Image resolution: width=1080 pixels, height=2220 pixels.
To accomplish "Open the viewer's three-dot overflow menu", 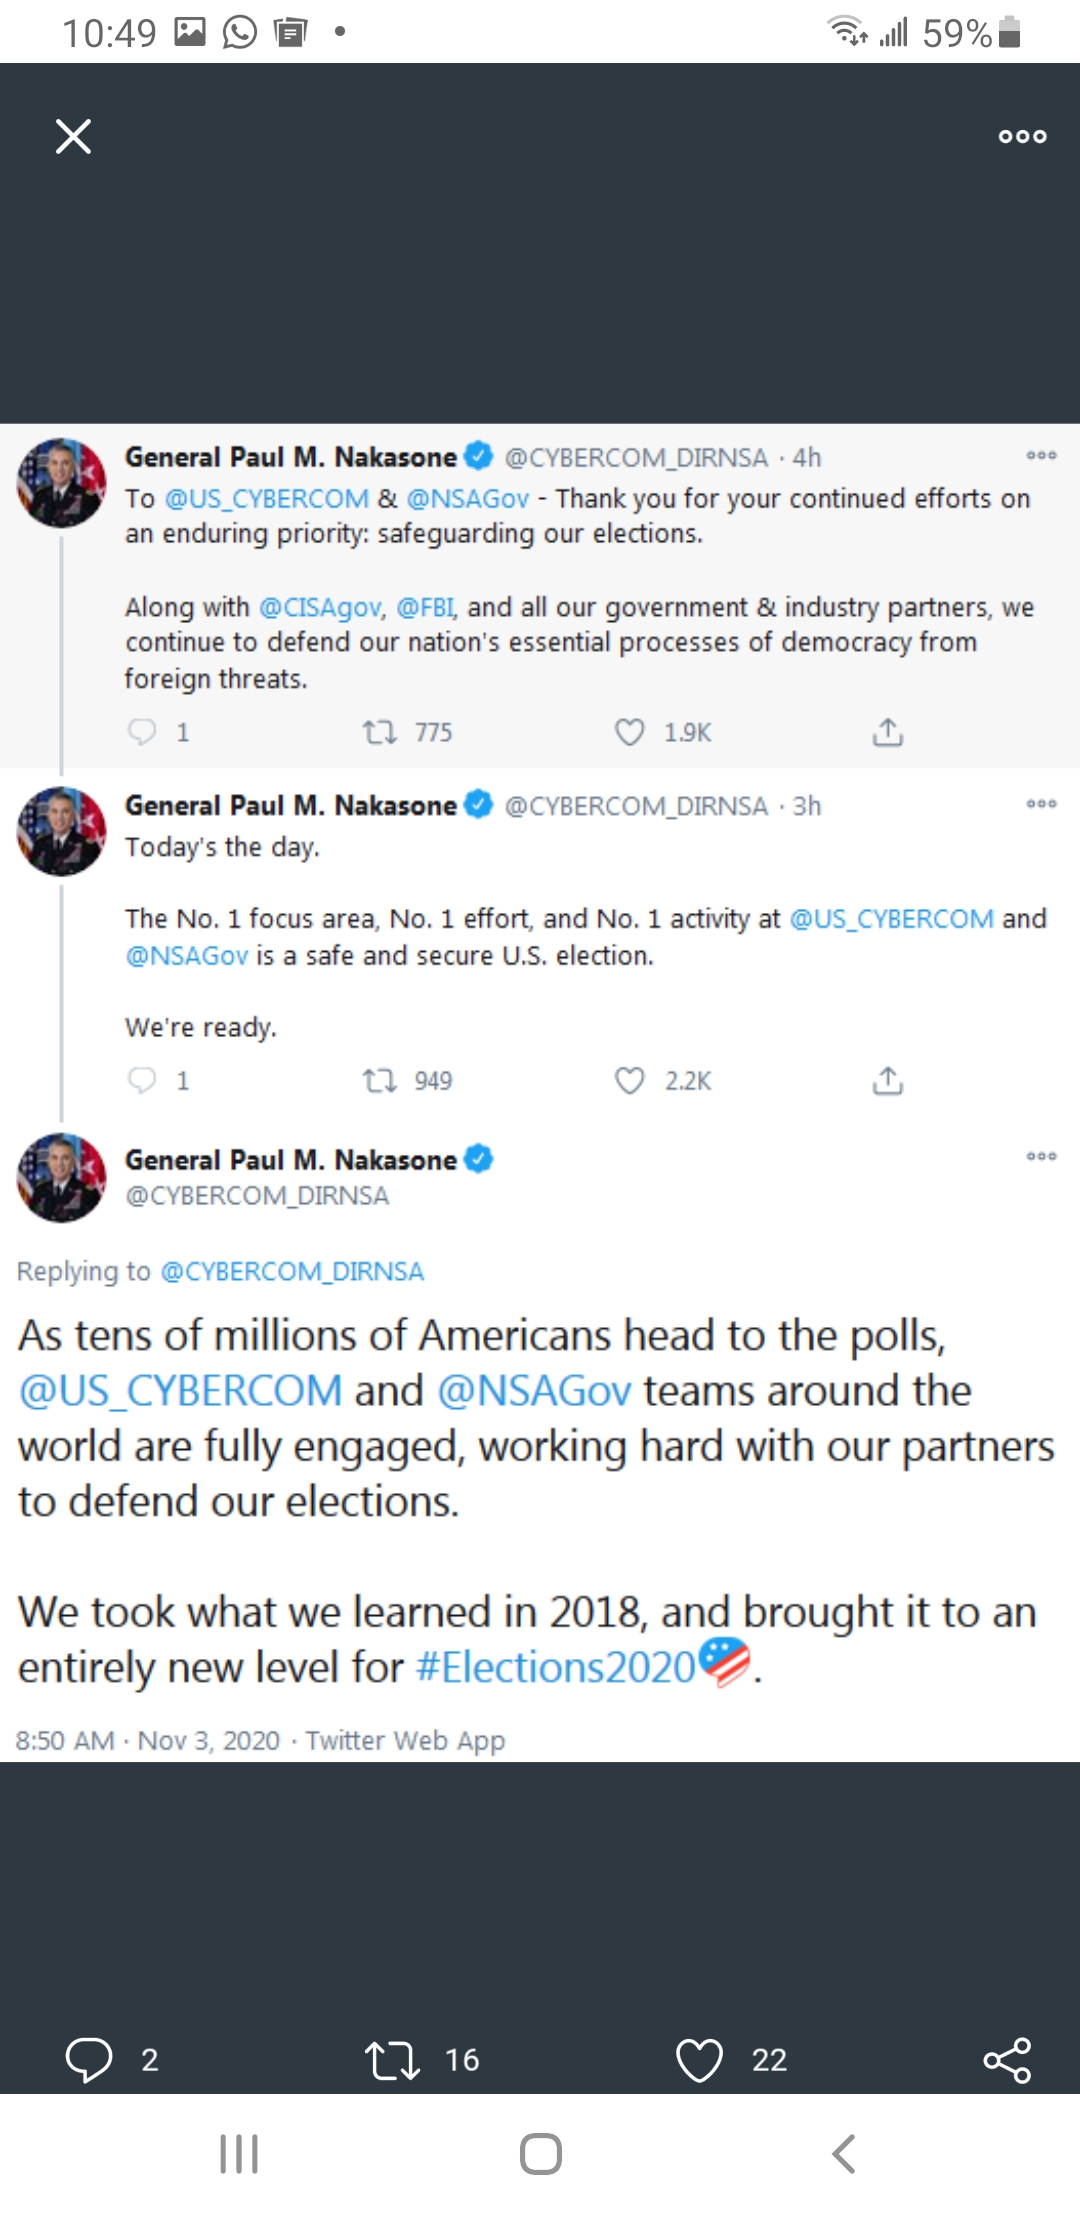I will [x=1022, y=136].
